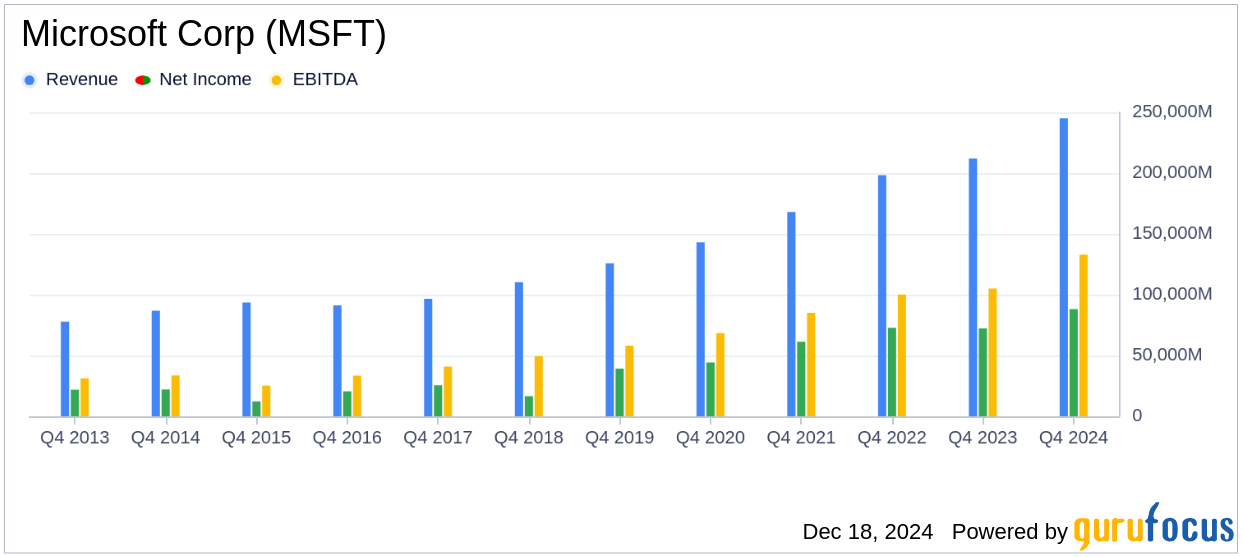
Task: Click the Q4 2024 EBITDA bar
Action: point(1084,336)
